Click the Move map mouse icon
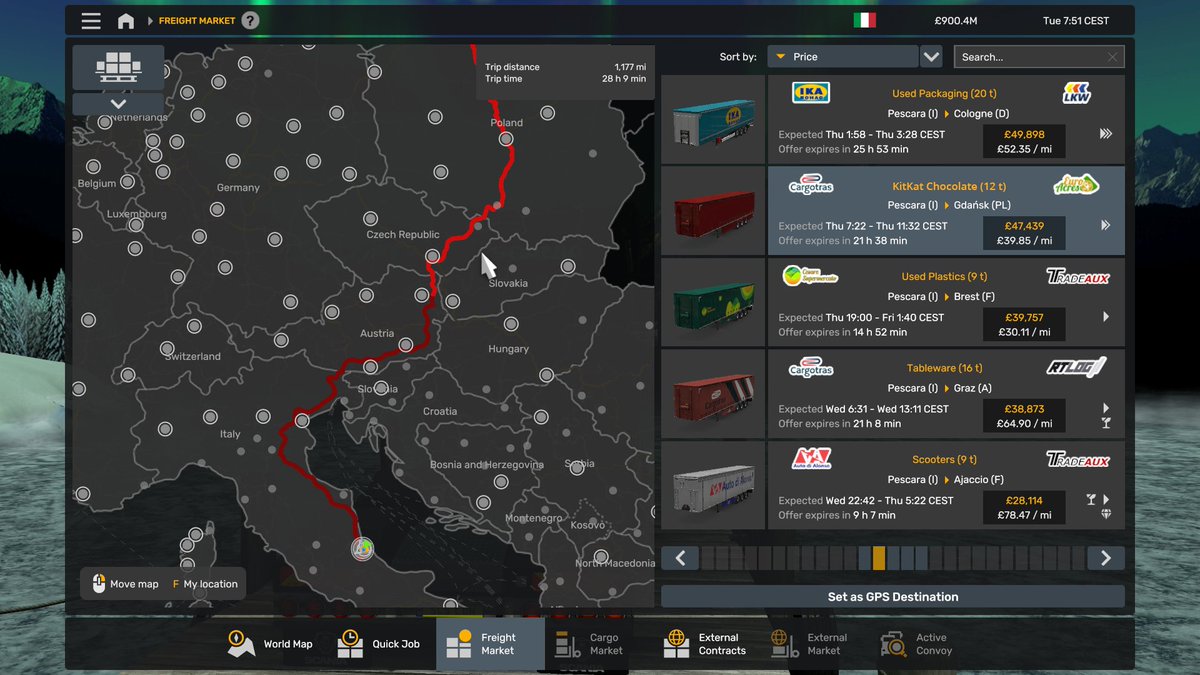Viewport: 1200px width, 675px height. (x=98, y=583)
